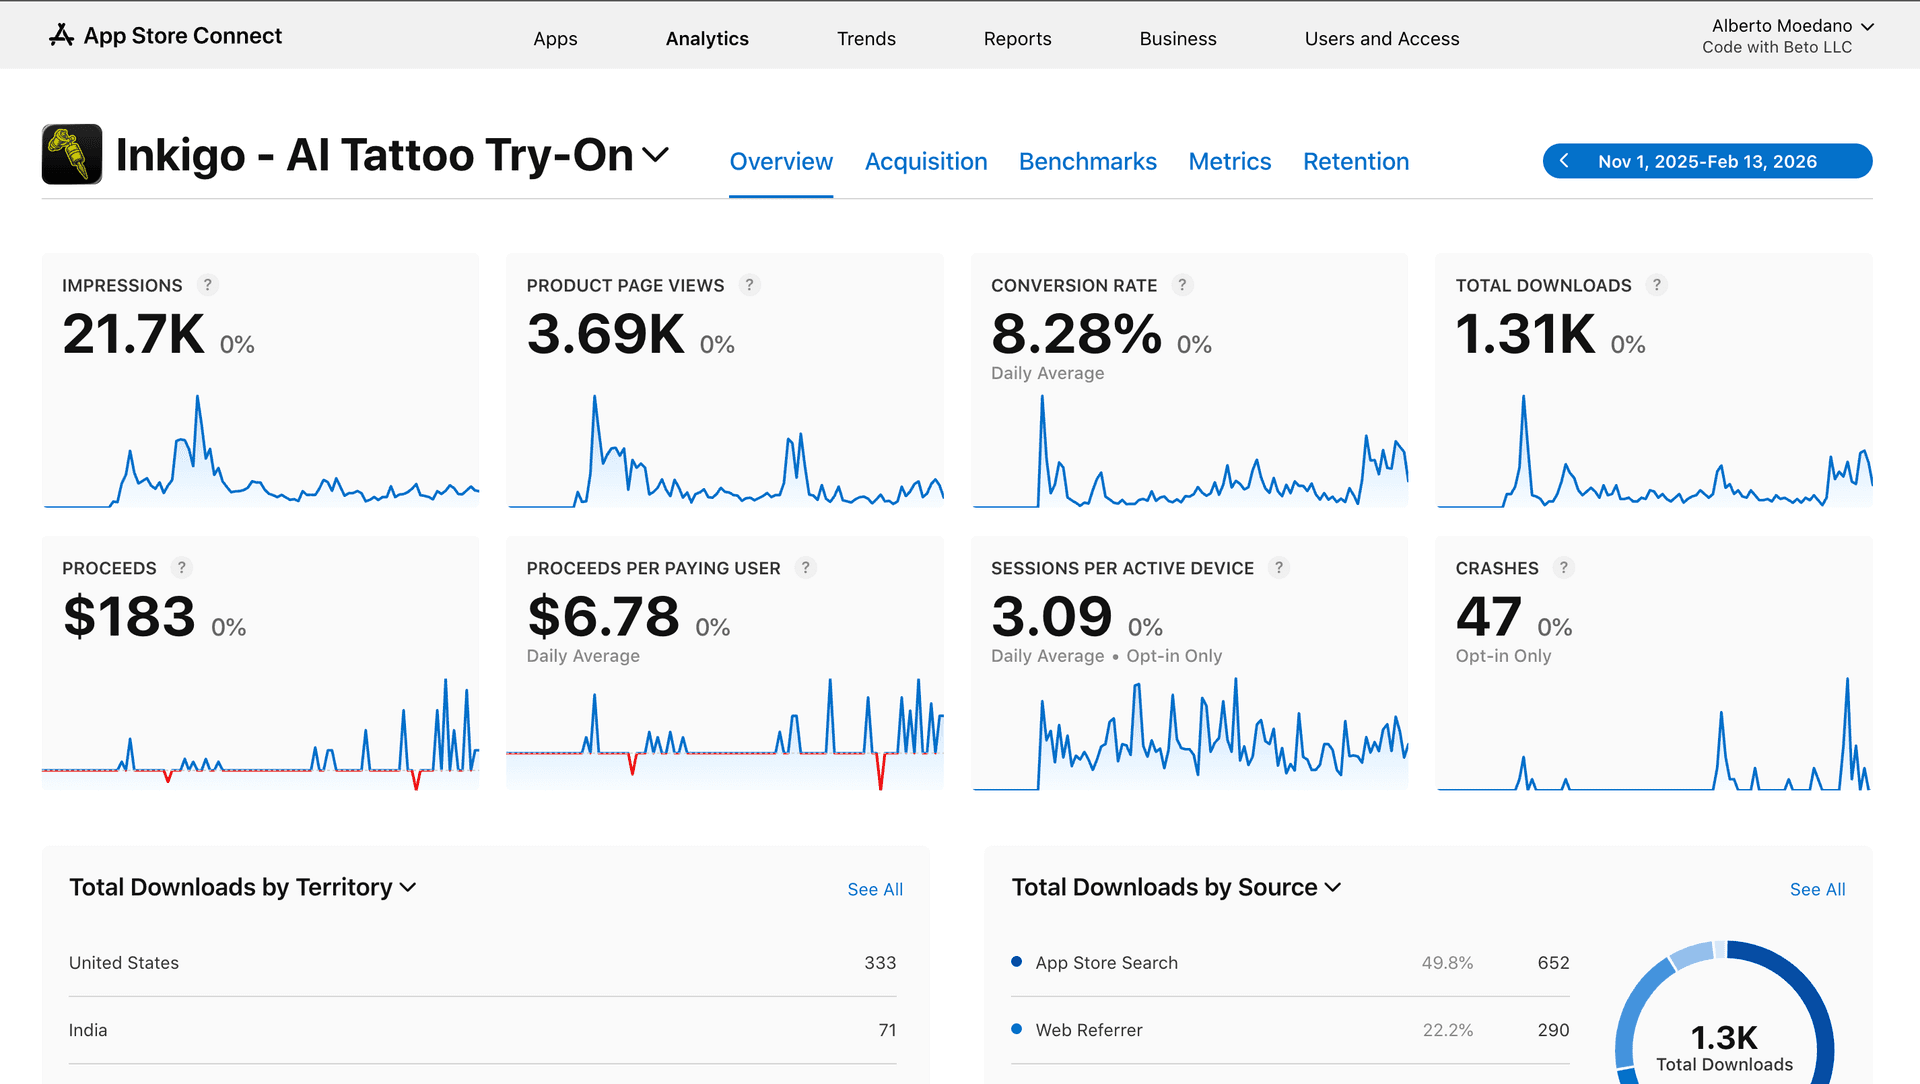Image resolution: width=1920 pixels, height=1084 pixels.
Task: Toggle the Web Referrer legend dot
Action: tap(1016, 1030)
